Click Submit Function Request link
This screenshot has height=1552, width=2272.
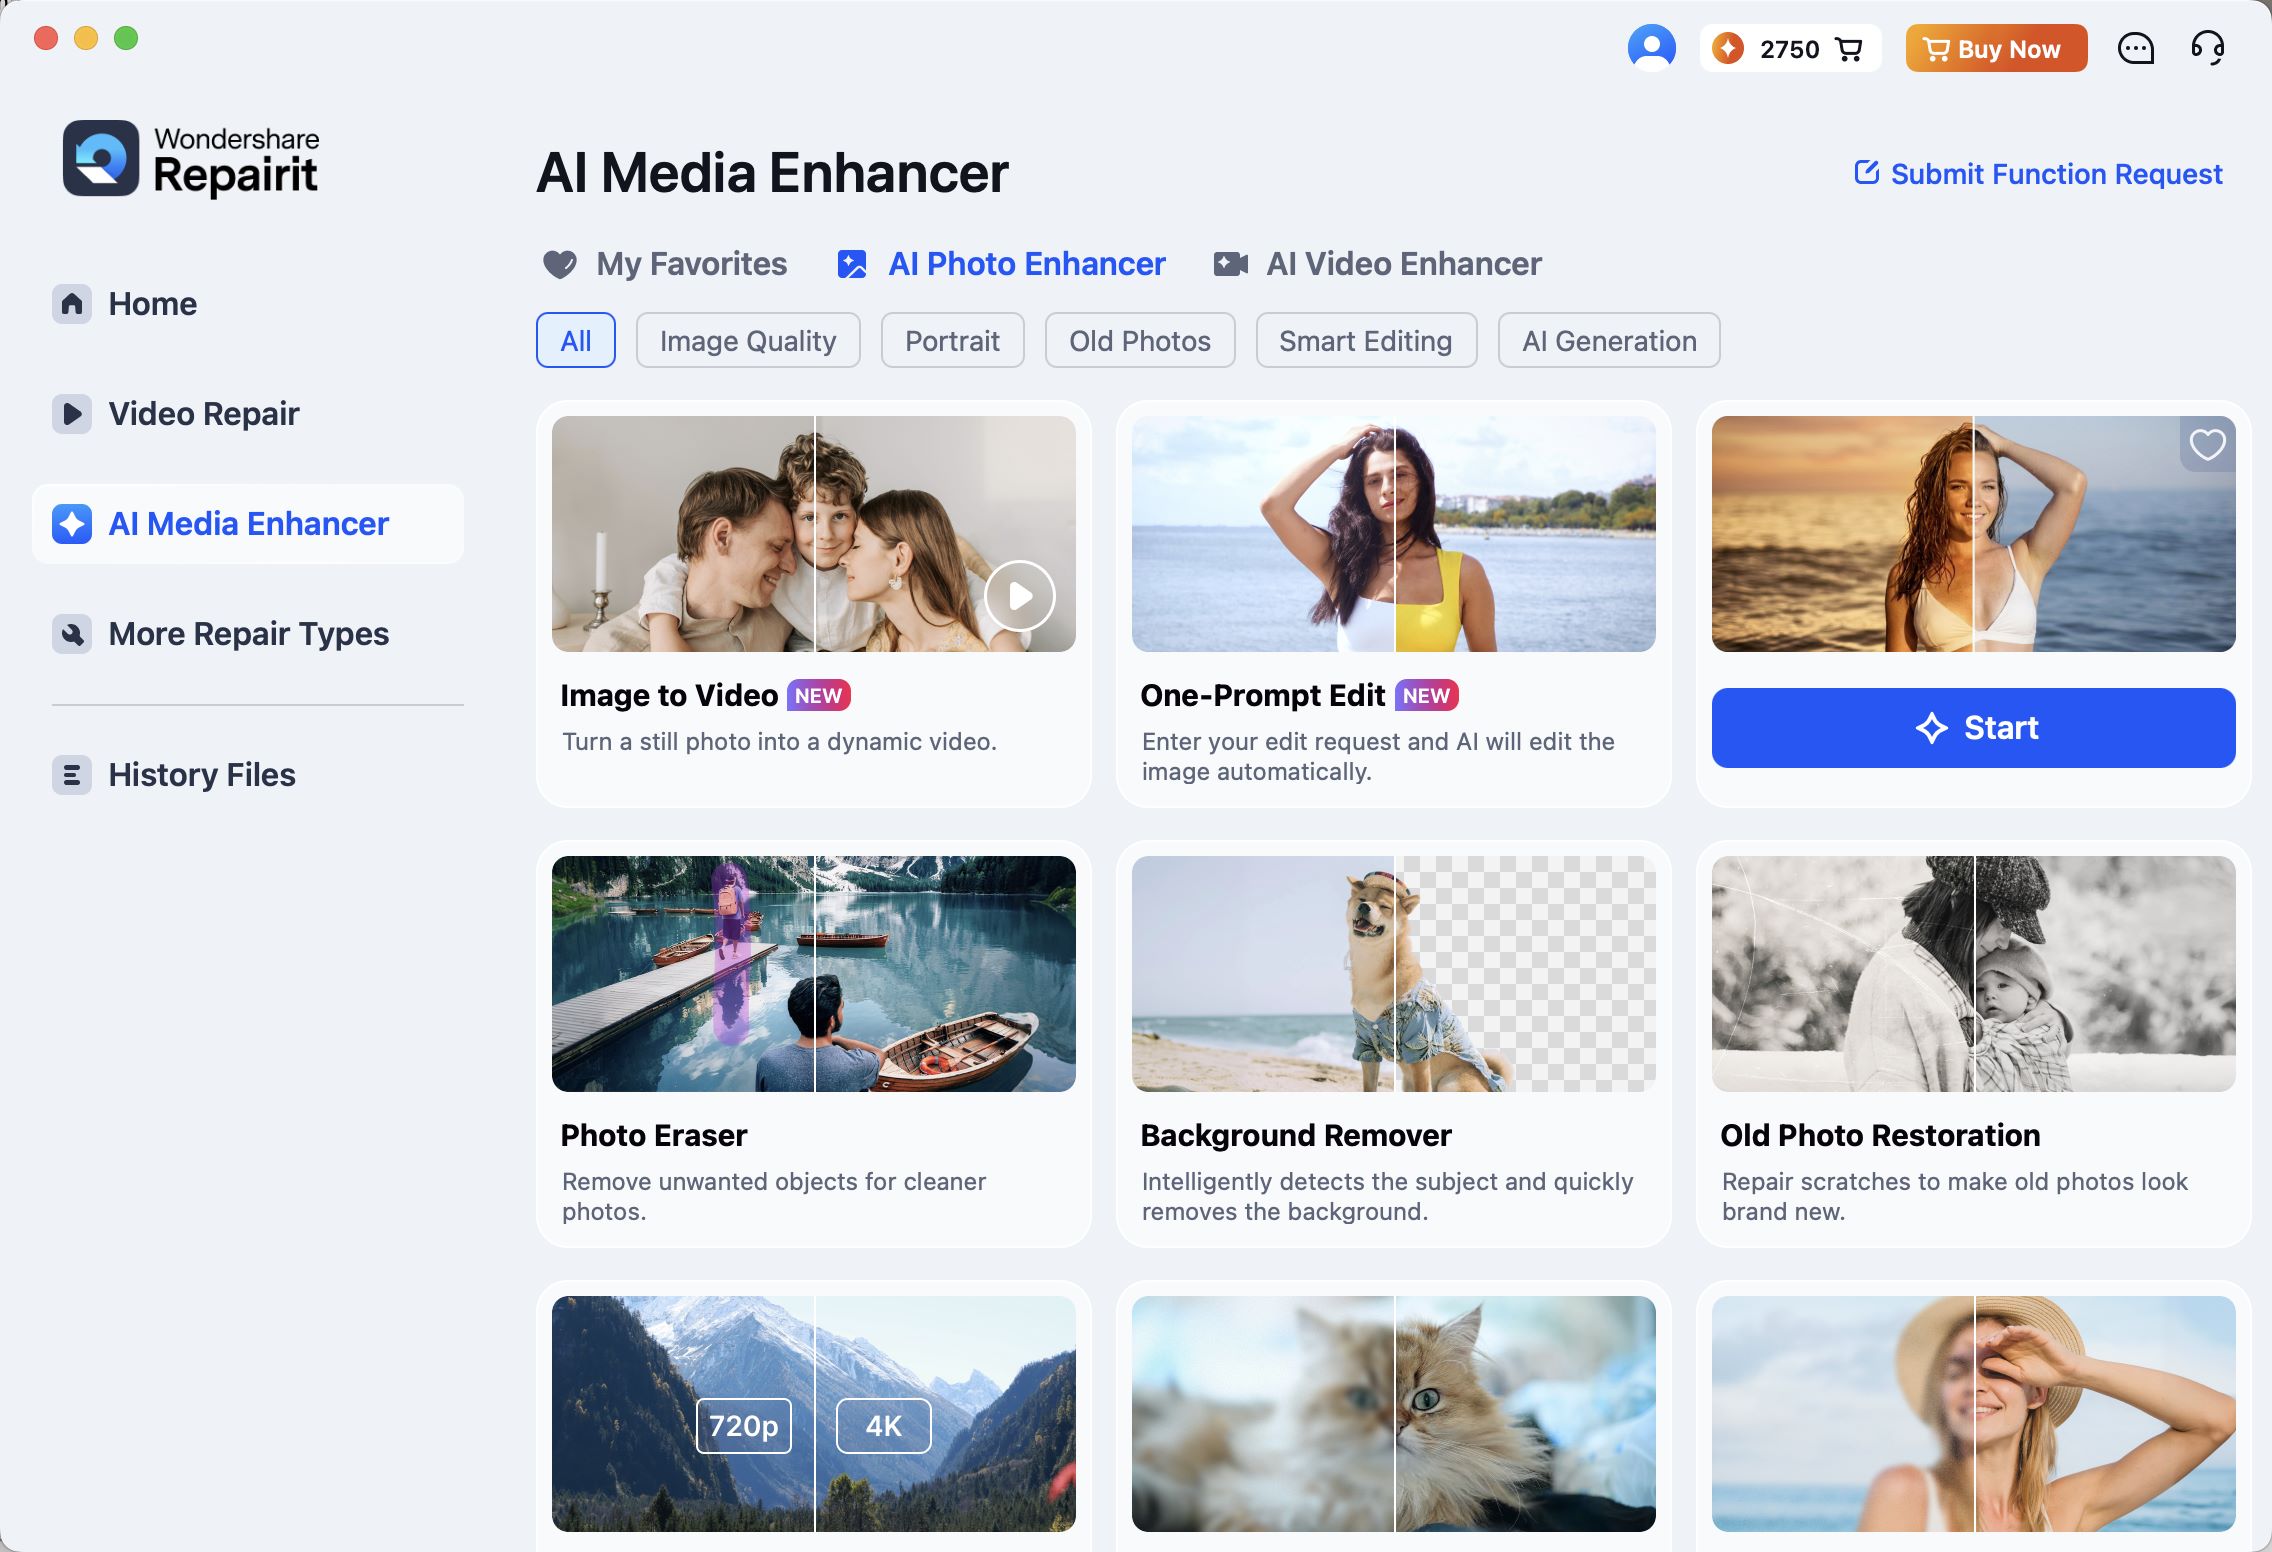pos(2038,174)
